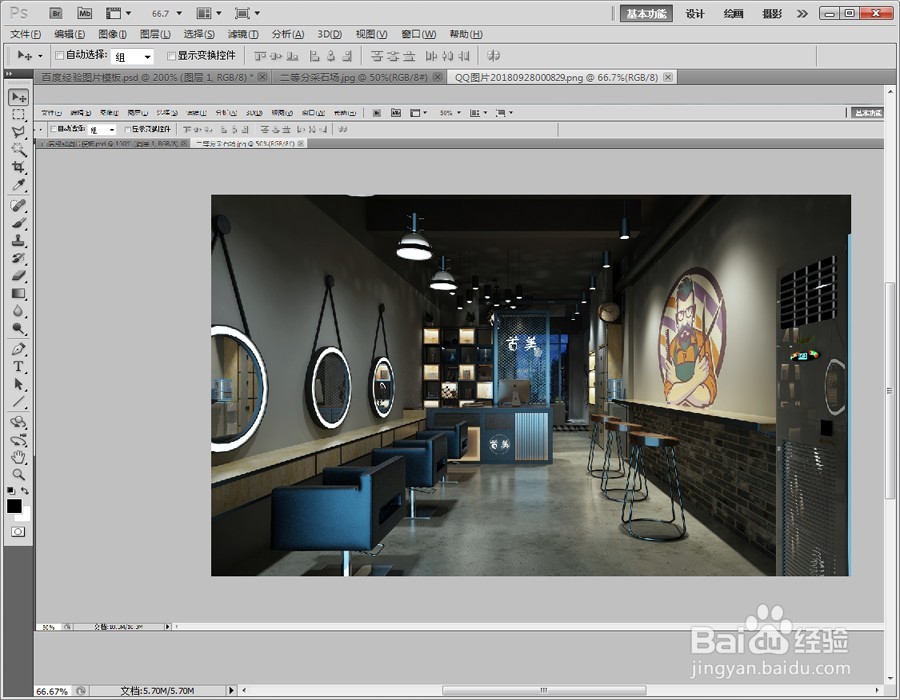
Task: Click the 66.67% zoom field in status bar
Action: click(52, 691)
